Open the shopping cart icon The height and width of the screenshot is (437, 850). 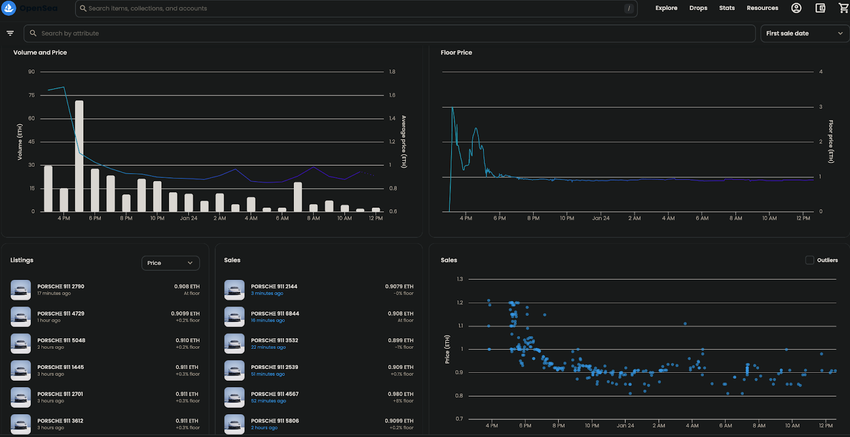coord(842,8)
